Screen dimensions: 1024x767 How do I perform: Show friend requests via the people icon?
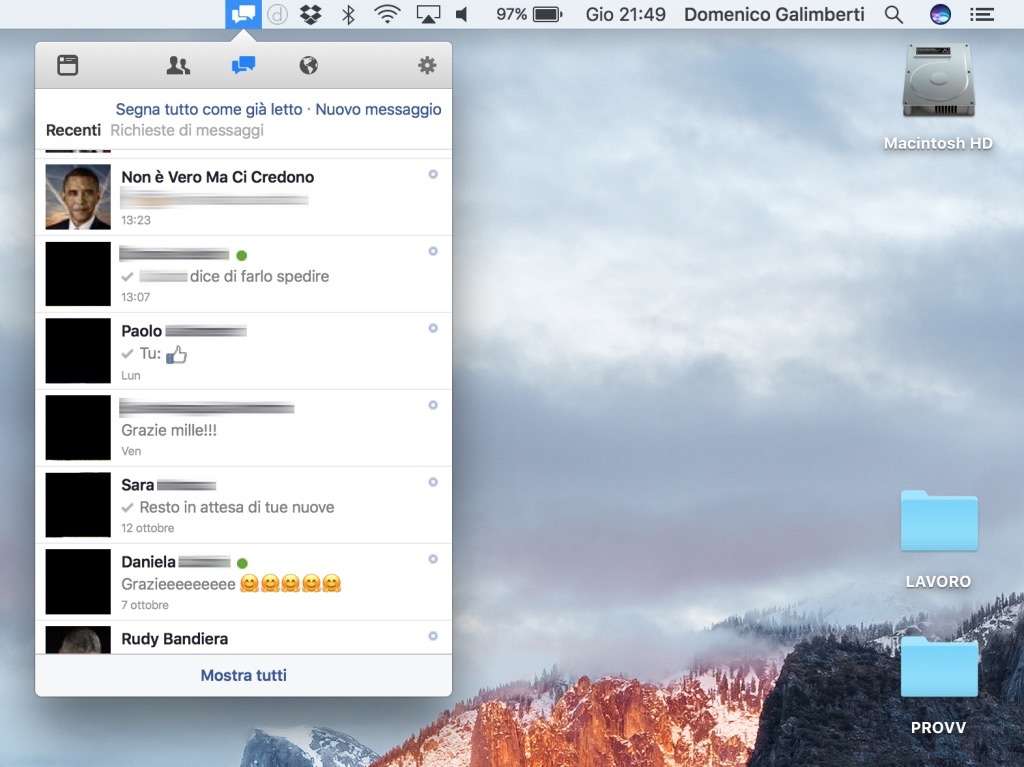(178, 66)
